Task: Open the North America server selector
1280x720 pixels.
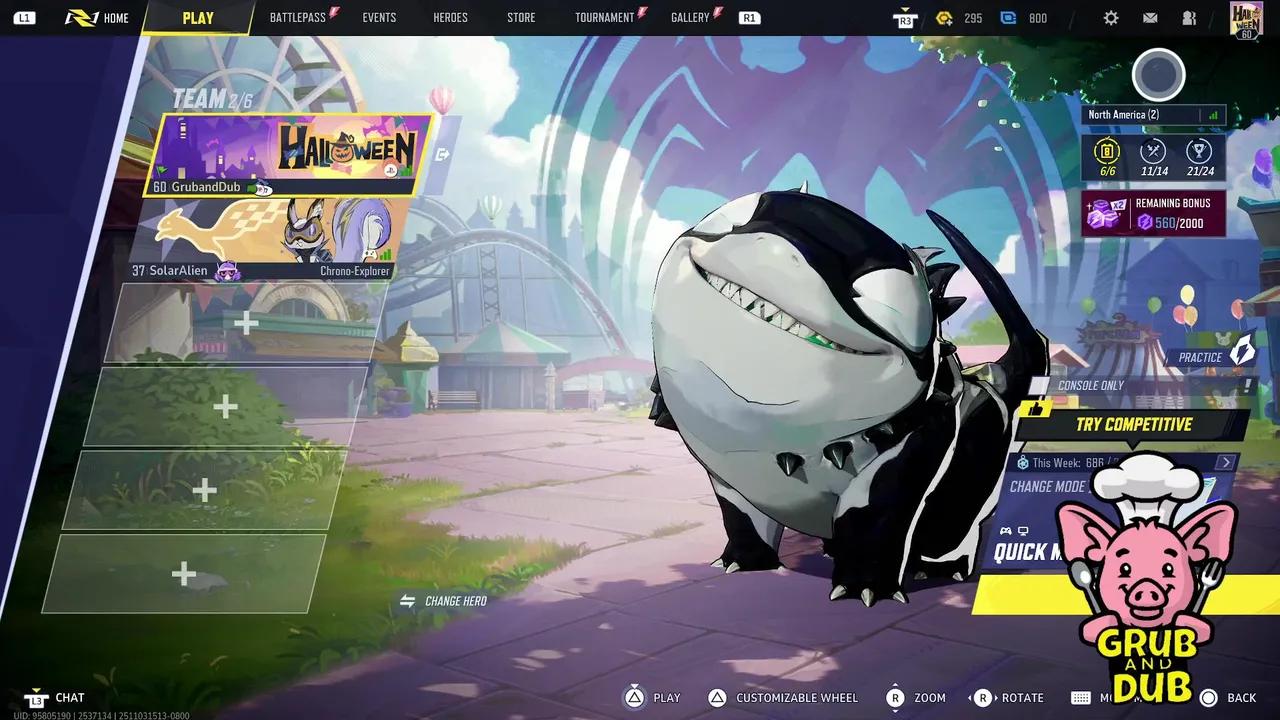Action: click(1125, 114)
